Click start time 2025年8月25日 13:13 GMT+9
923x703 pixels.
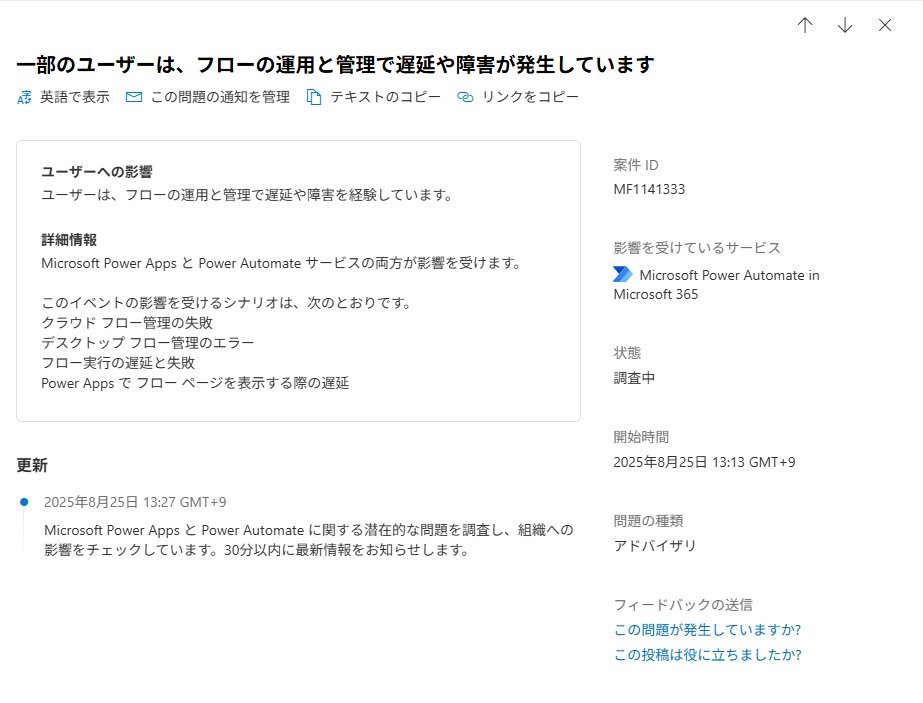[x=704, y=462]
